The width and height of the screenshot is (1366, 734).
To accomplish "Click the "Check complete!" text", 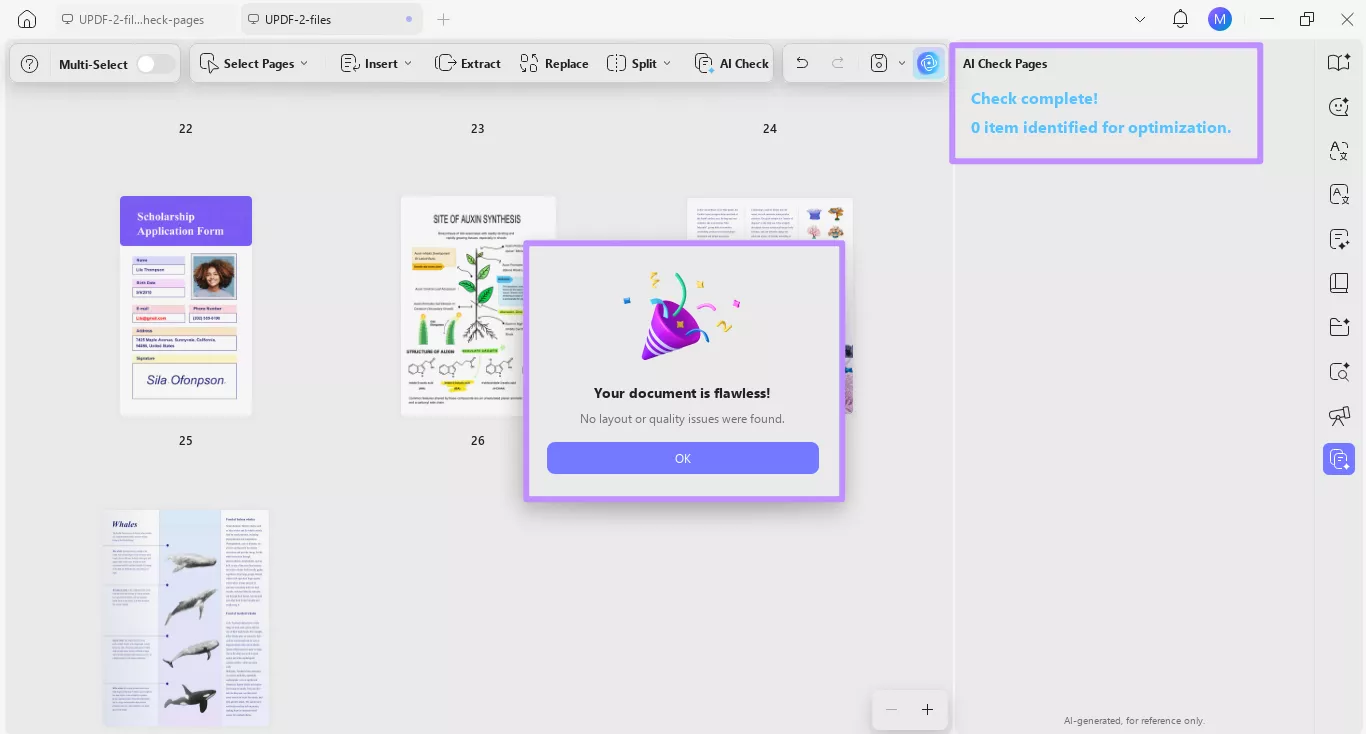I will coord(1034,98).
